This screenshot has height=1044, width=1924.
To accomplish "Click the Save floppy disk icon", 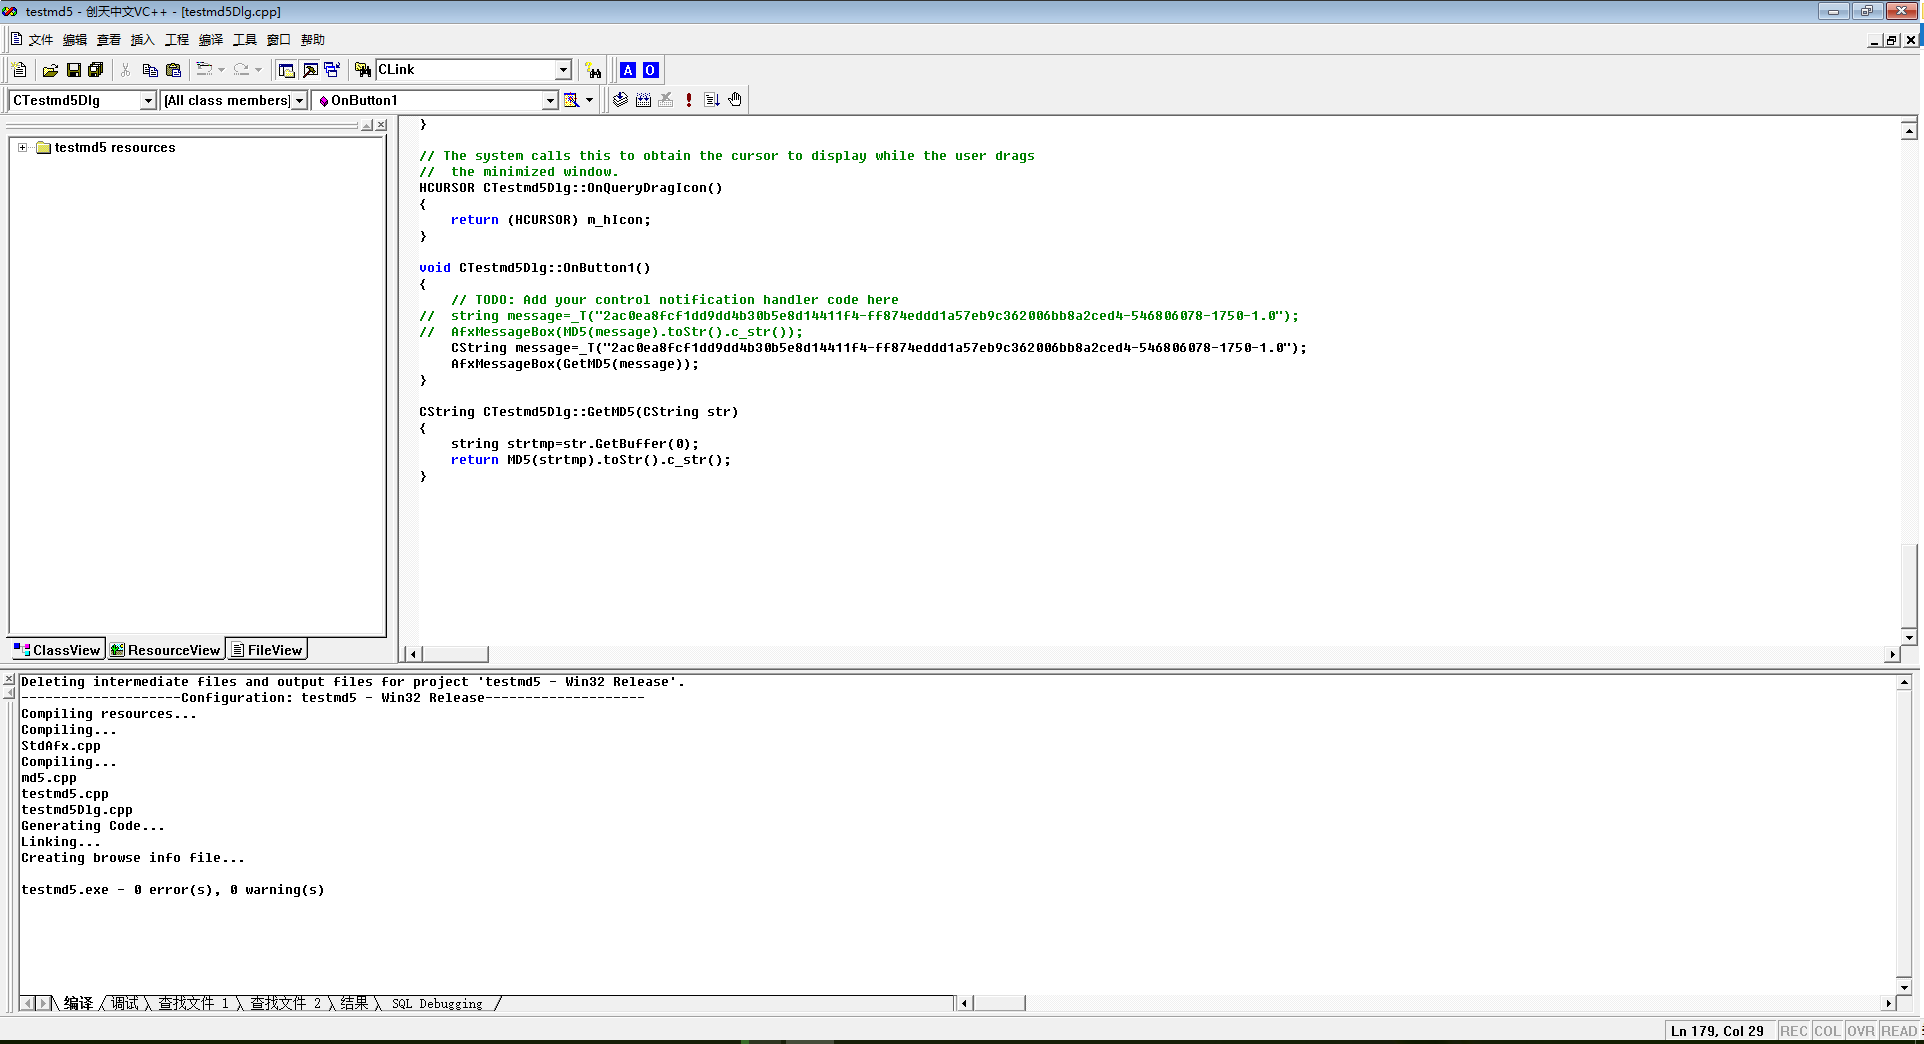I will [x=73, y=70].
